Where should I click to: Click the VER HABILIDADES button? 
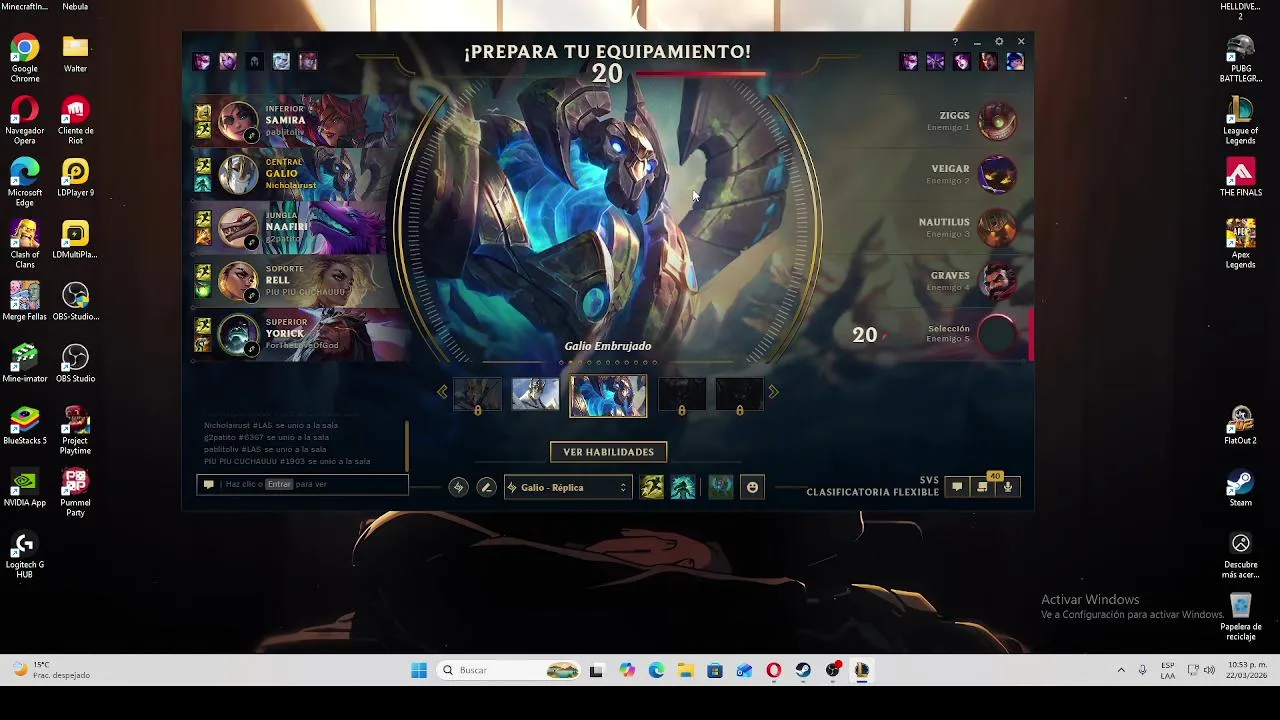[608, 452]
